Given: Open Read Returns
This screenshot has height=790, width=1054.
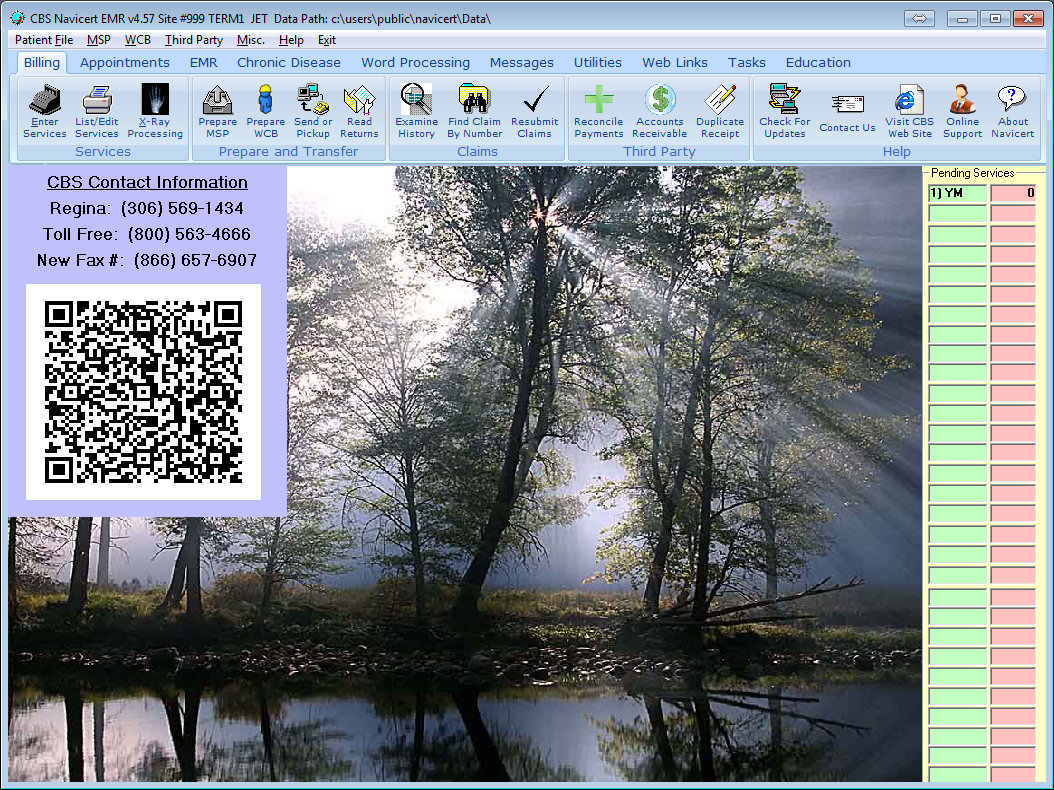Looking at the screenshot, I should 359,110.
